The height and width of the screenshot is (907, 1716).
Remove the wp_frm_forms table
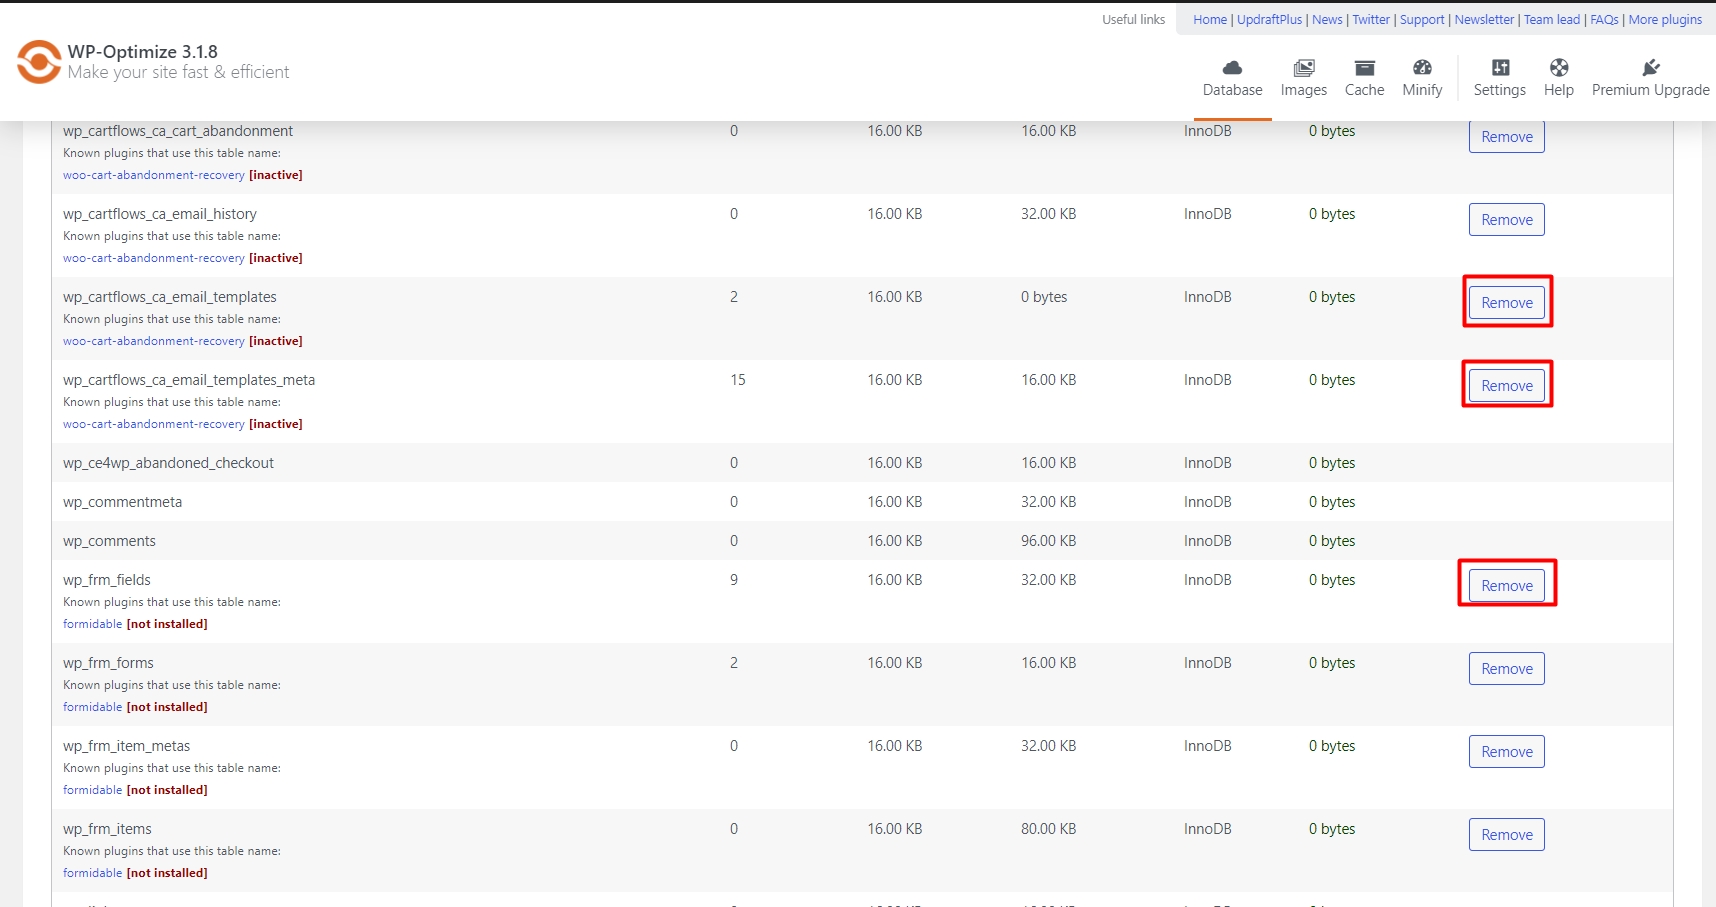(x=1506, y=669)
